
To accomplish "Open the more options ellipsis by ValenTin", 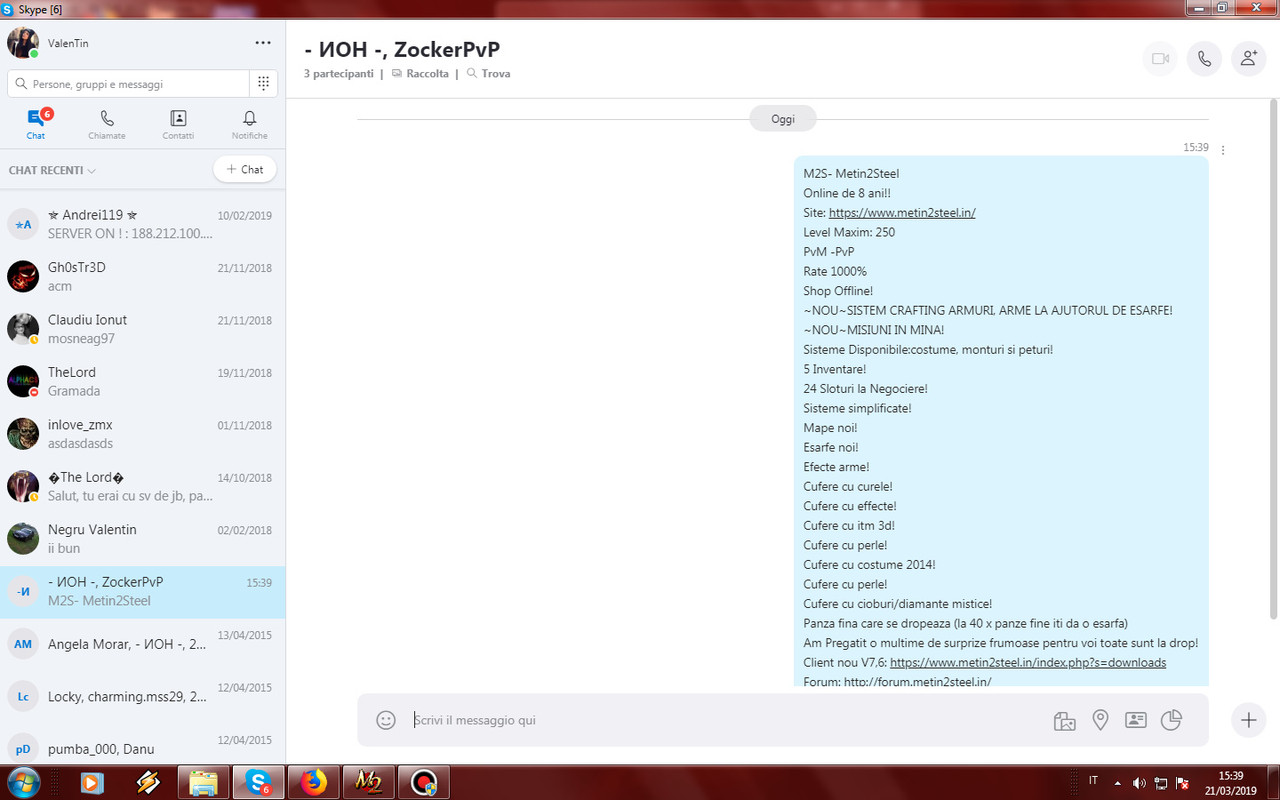I will coord(263,43).
